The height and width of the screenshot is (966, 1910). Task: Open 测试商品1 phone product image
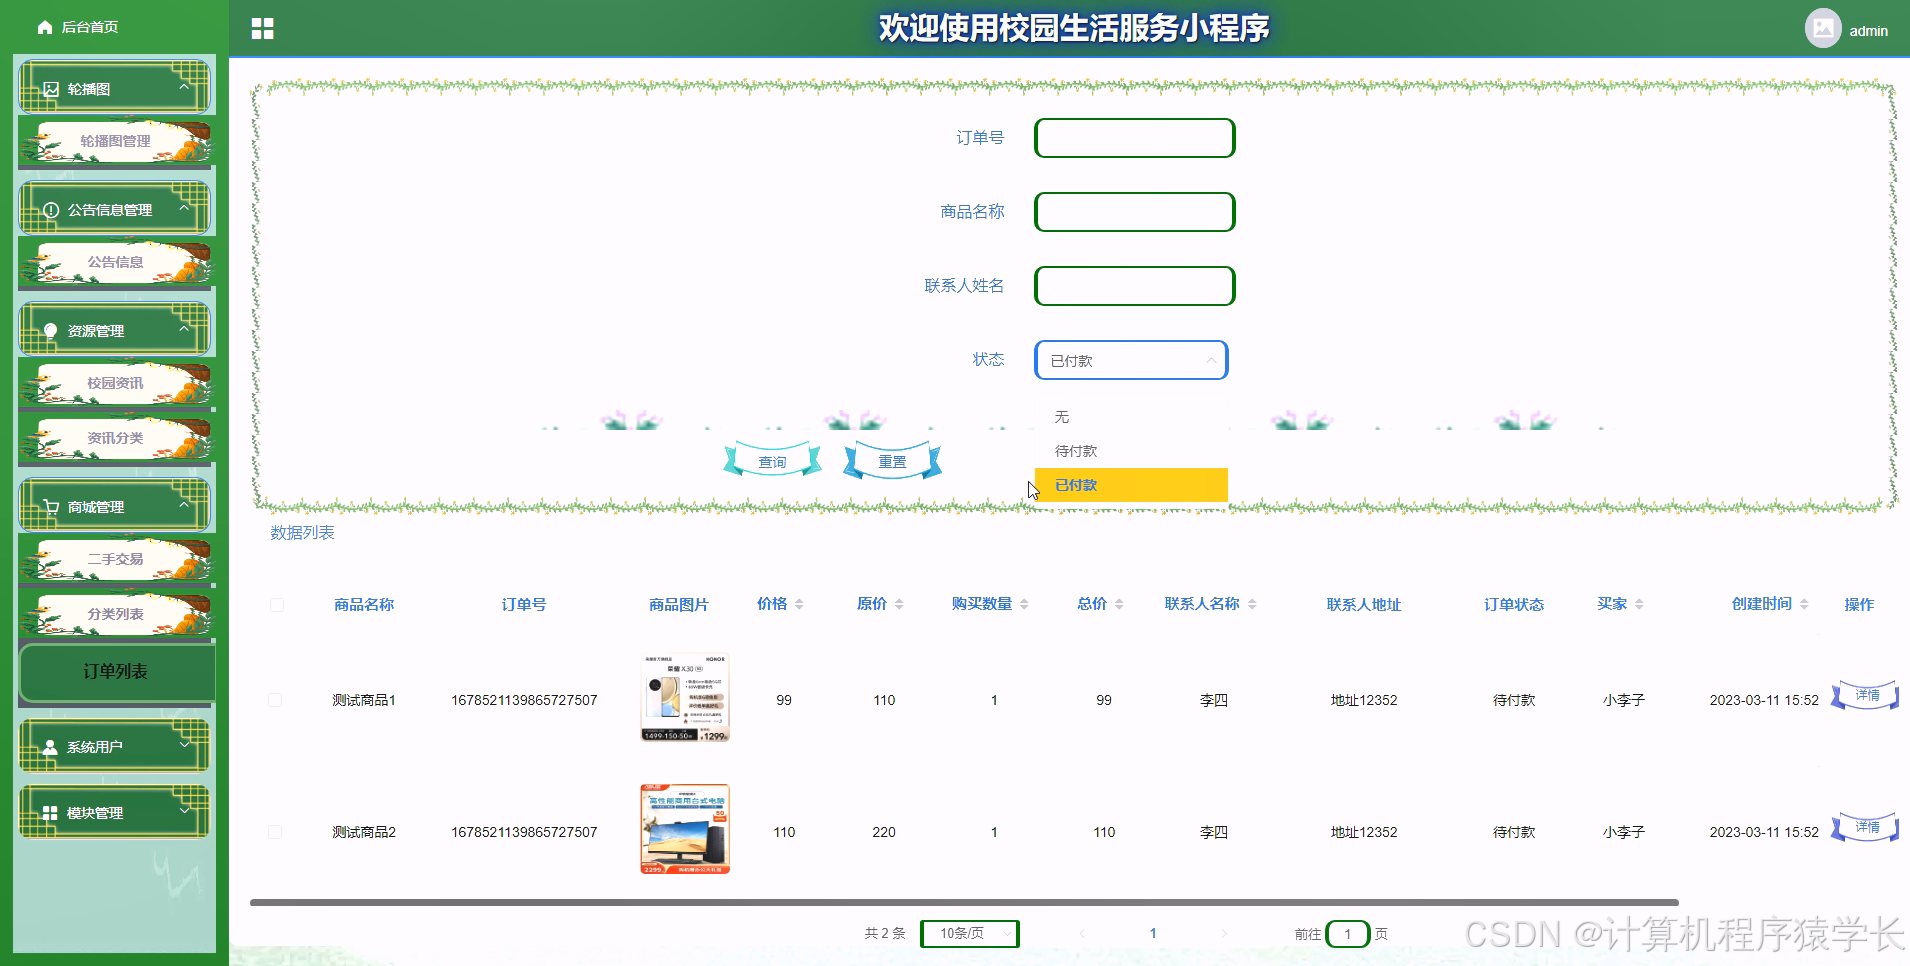click(685, 697)
